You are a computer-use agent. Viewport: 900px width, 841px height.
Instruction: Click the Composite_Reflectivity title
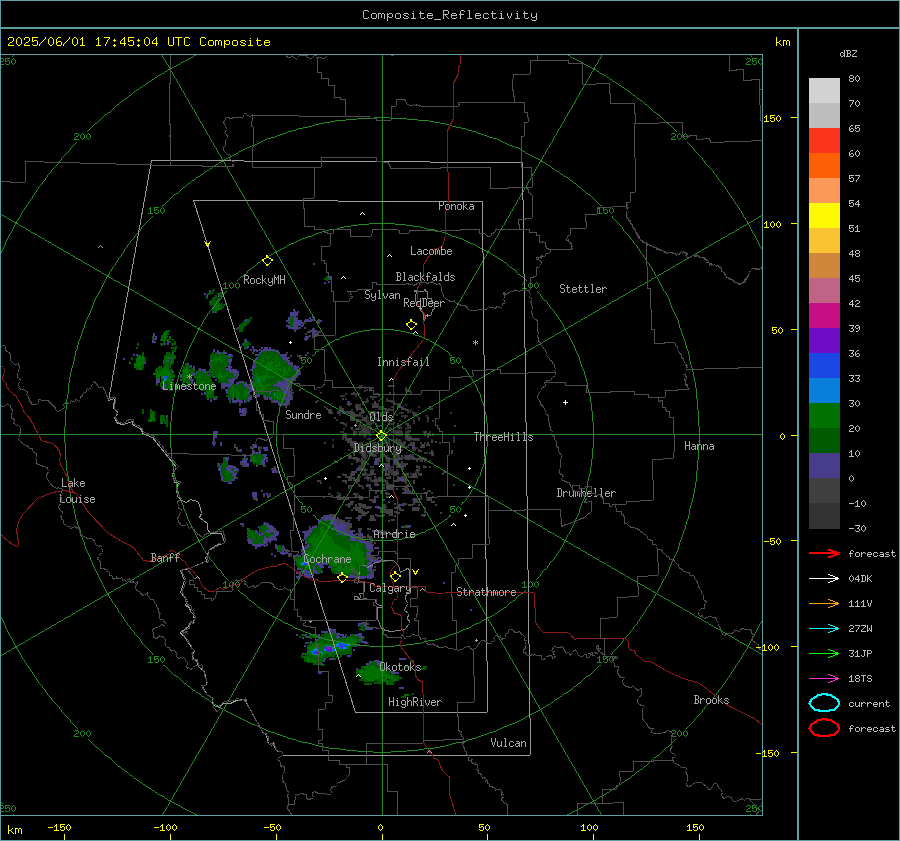pyautogui.click(x=449, y=15)
